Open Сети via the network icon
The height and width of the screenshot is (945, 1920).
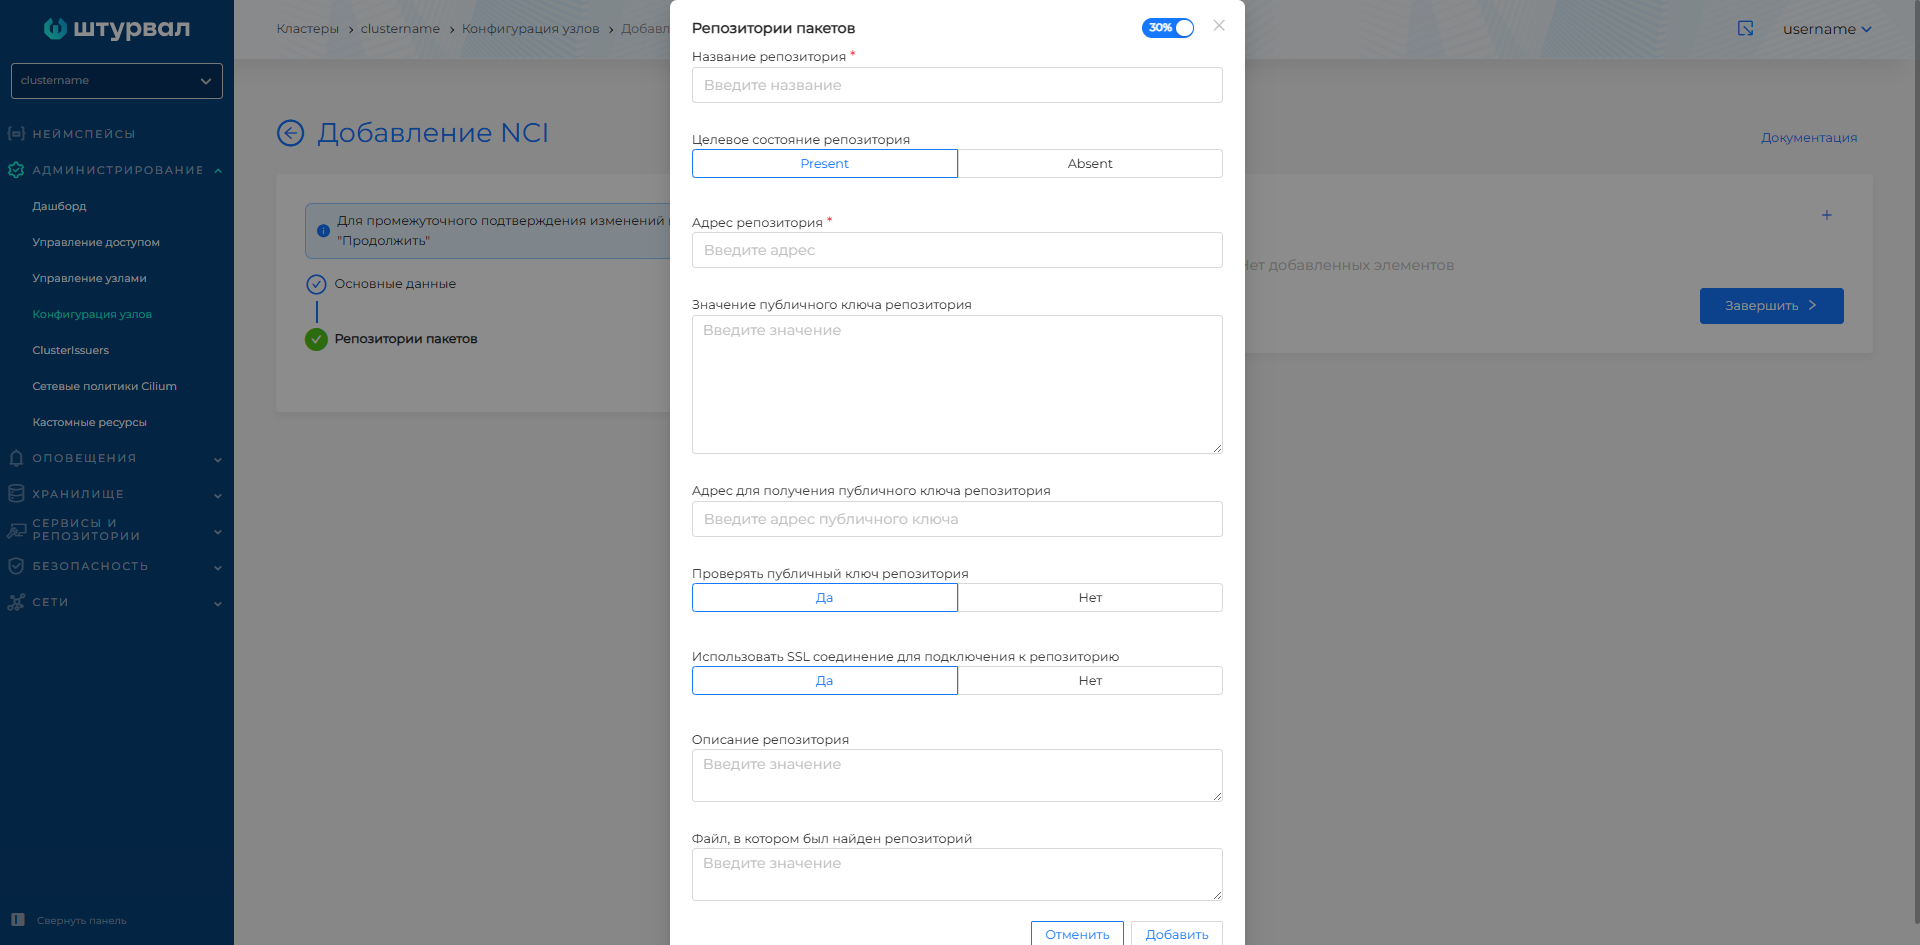pos(15,602)
